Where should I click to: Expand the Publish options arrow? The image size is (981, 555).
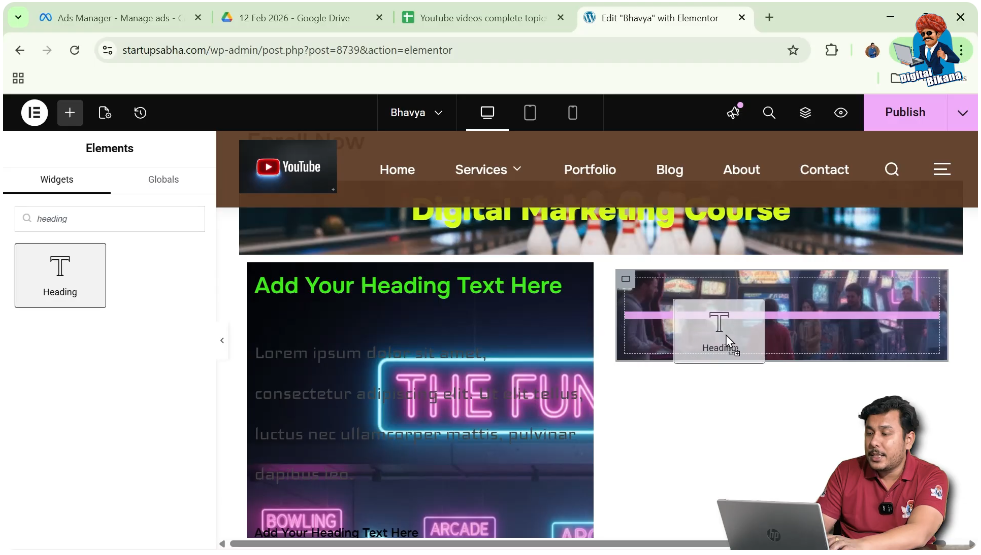click(x=963, y=113)
